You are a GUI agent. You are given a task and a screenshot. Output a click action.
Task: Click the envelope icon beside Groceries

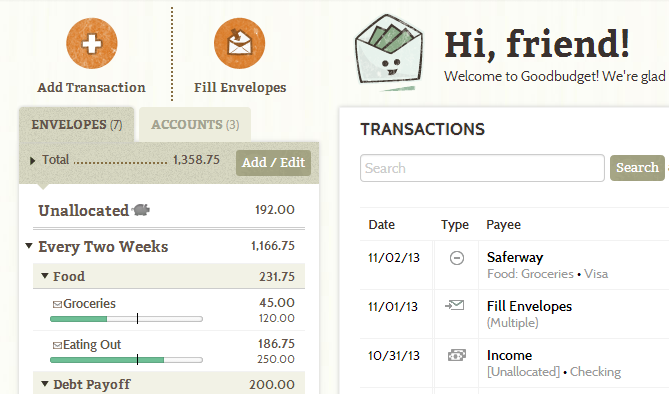coord(57,304)
